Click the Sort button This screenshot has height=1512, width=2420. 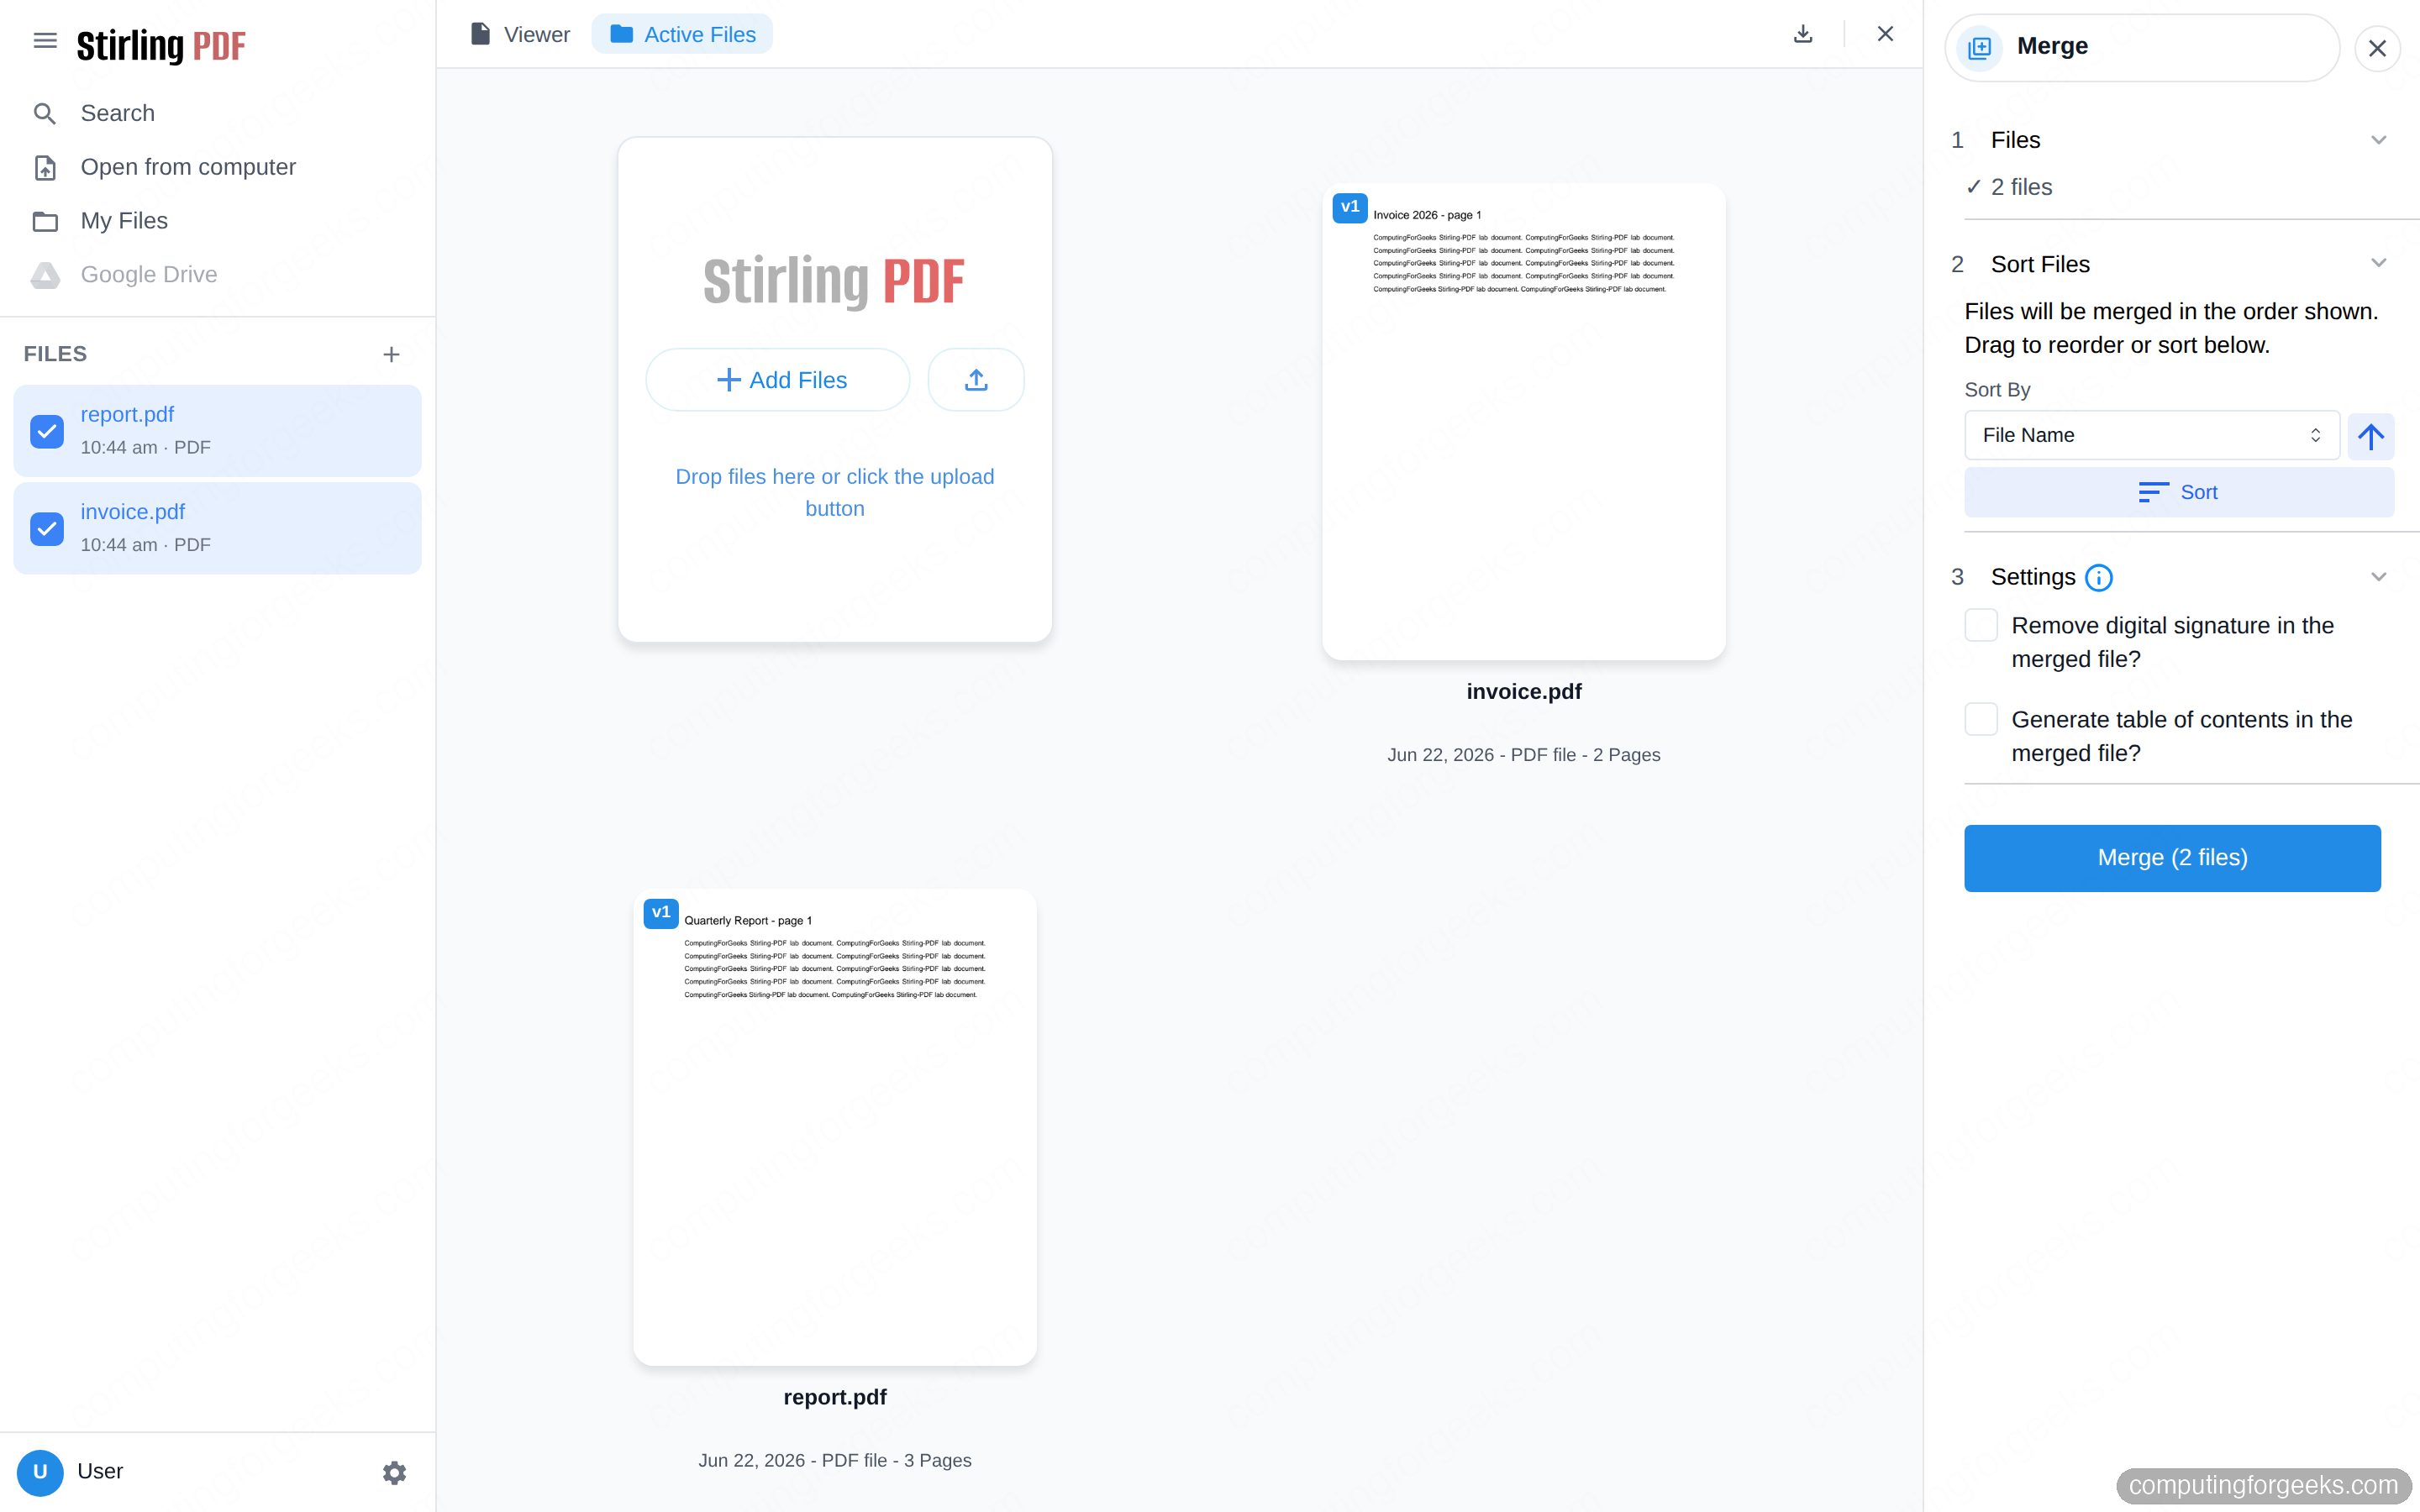pos(2178,492)
